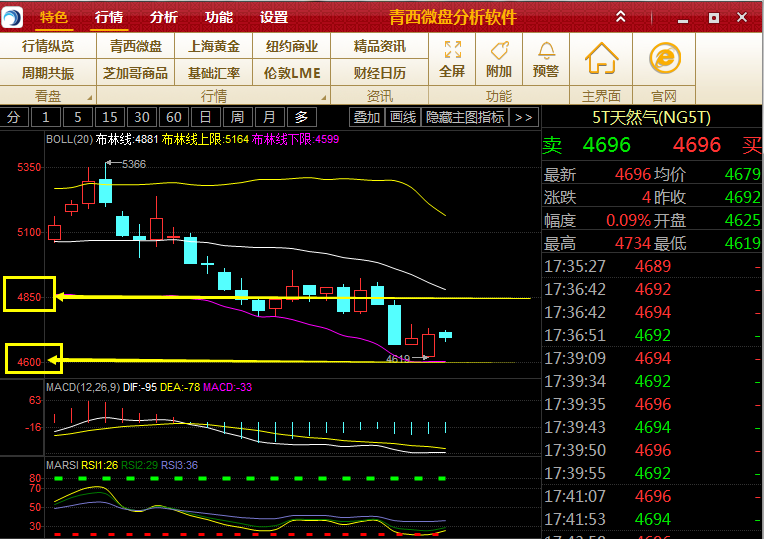The width and height of the screenshot is (764, 539).
Task: Select the 芝加哥商品 market
Action: [135, 73]
